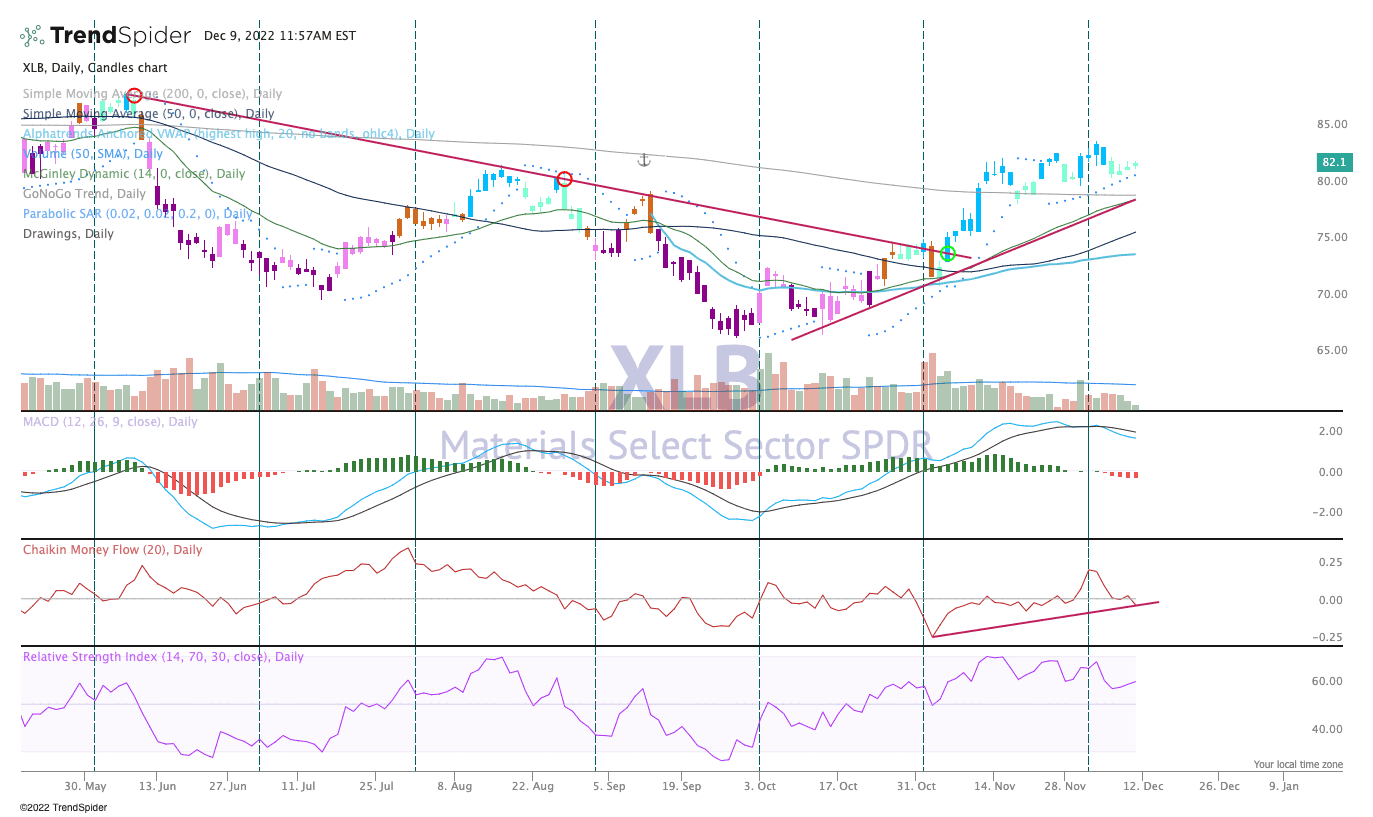Viewport: 1373px width, 817px height.
Task: Click the 85.00 price axis label
Action: (1331, 125)
